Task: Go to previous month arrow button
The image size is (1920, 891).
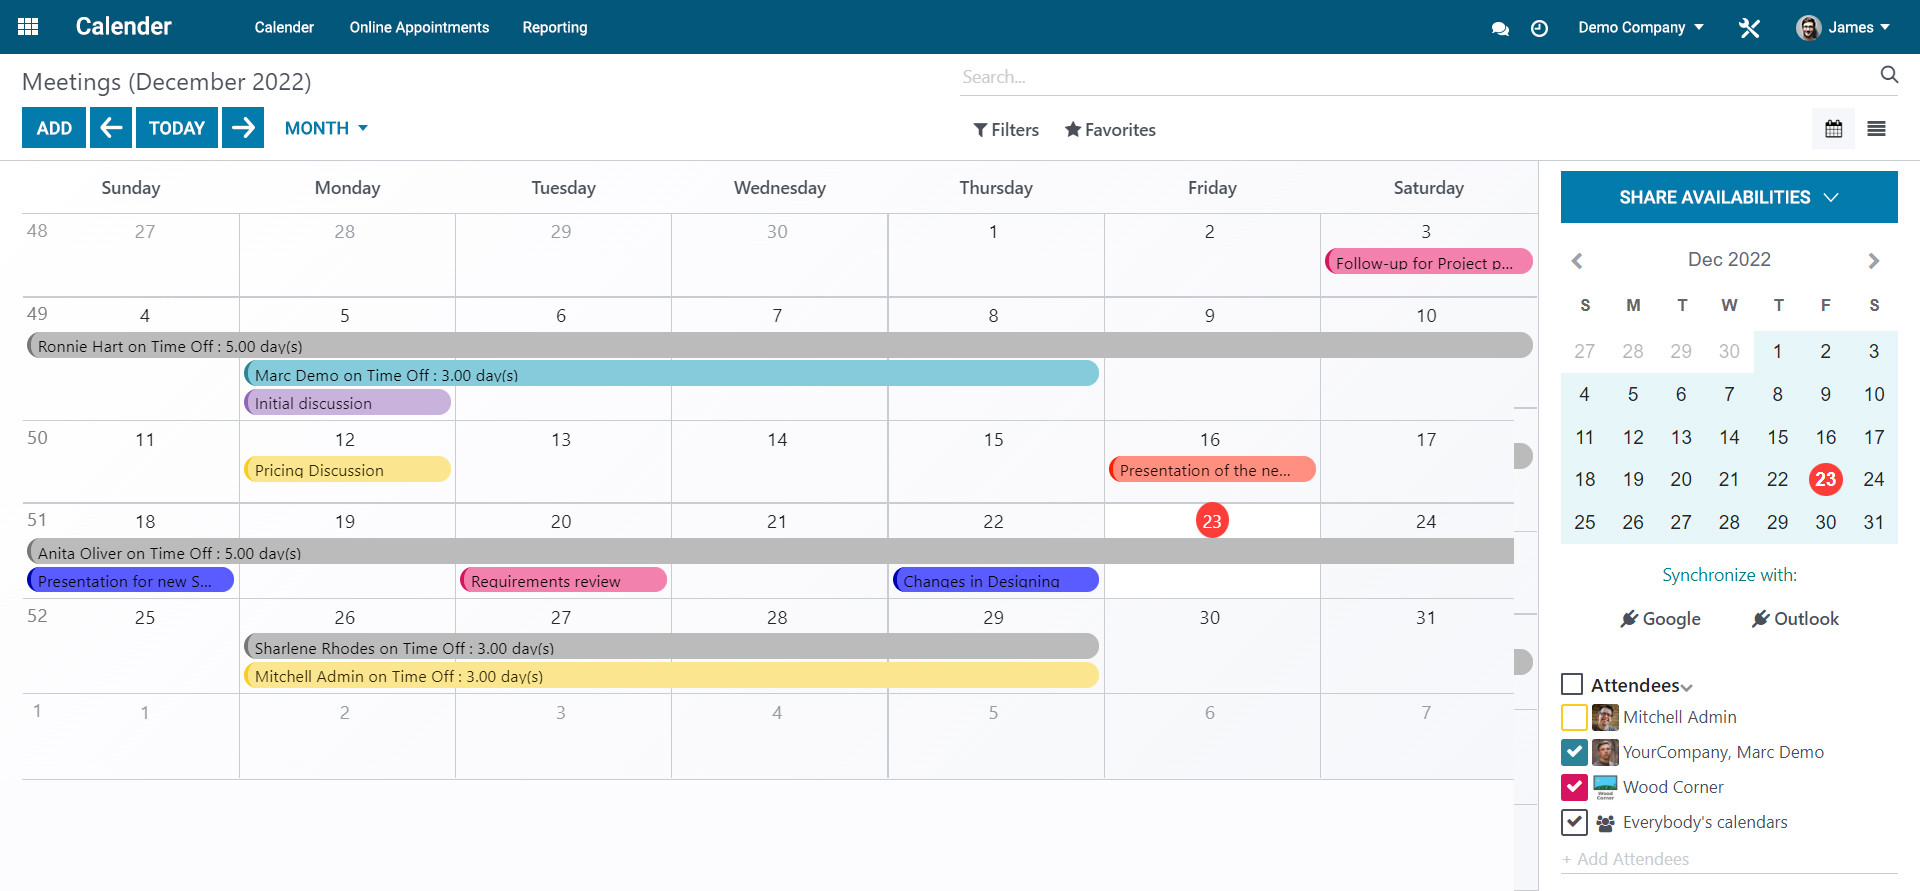Action: click(x=111, y=128)
